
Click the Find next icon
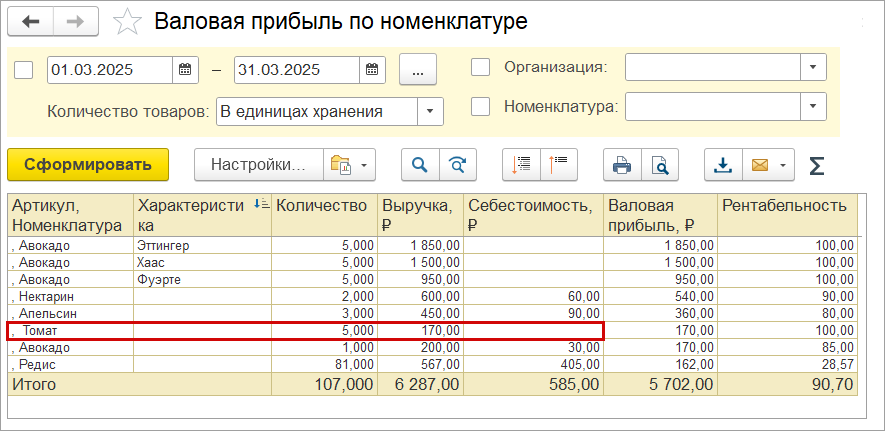(458, 165)
